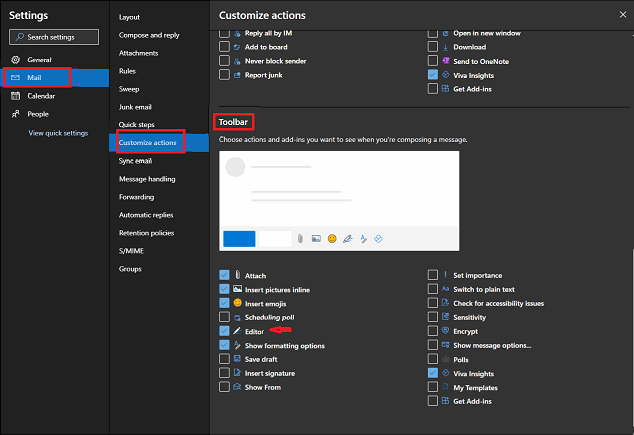Check the Set importance checkbox

433,275
